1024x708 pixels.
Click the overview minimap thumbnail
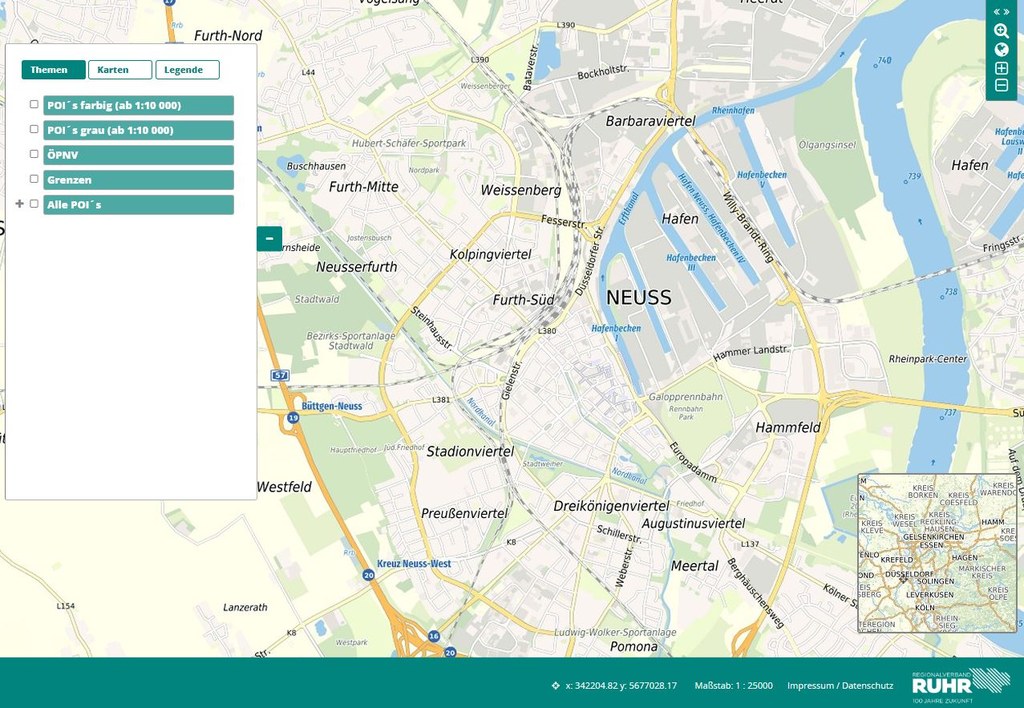[x=937, y=553]
